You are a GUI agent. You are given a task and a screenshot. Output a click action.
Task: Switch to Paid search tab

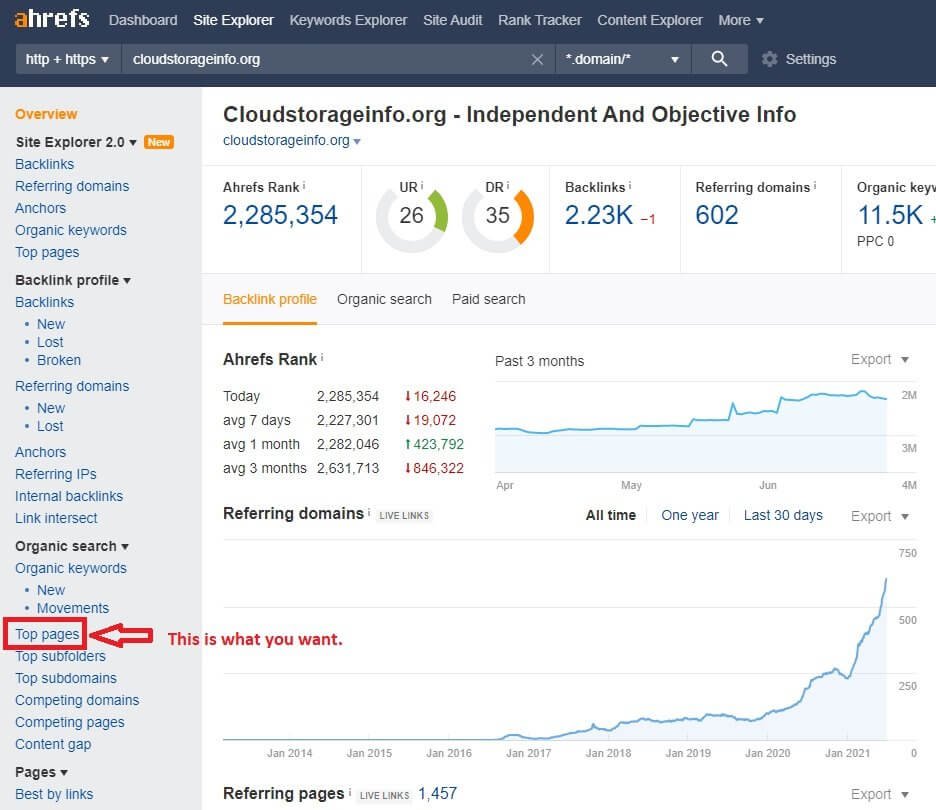click(488, 299)
